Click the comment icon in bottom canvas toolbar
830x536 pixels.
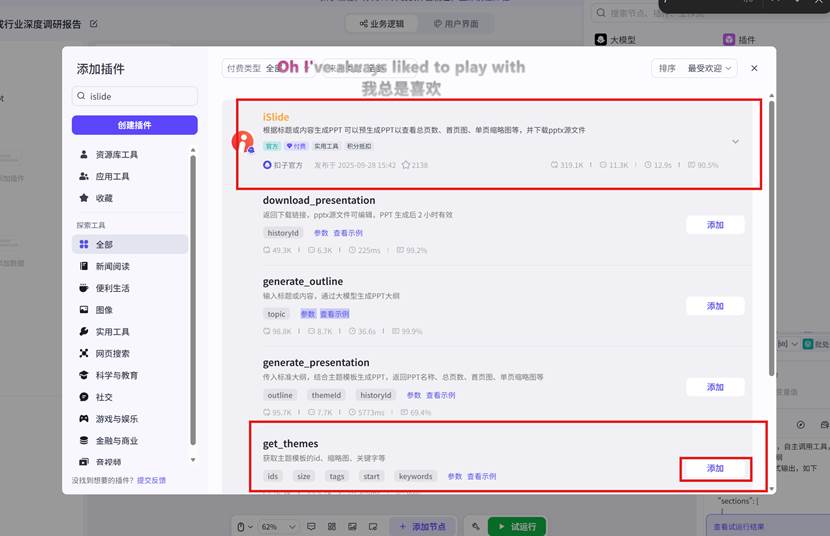click(x=311, y=526)
